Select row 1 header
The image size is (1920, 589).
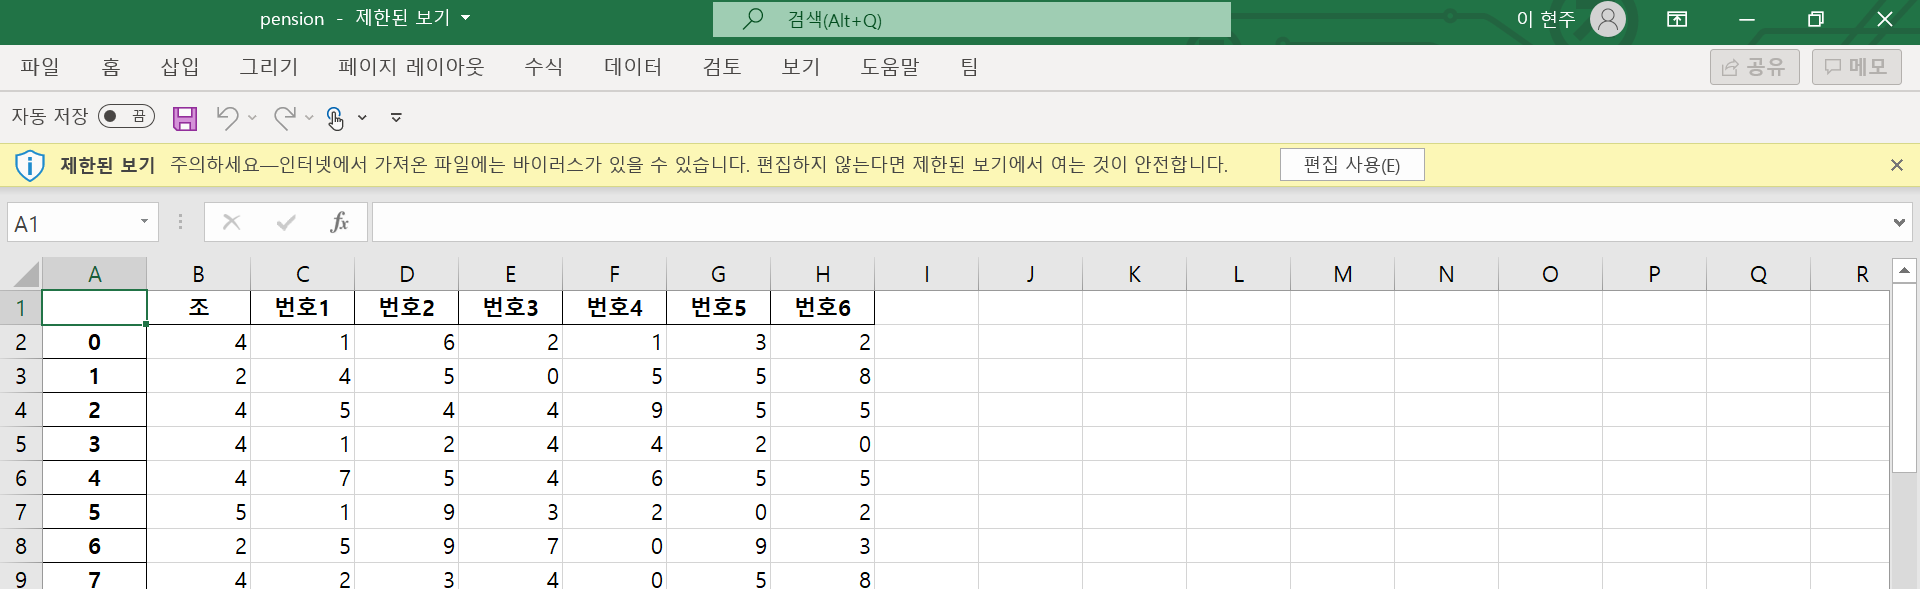pyautogui.click(x=21, y=308)
